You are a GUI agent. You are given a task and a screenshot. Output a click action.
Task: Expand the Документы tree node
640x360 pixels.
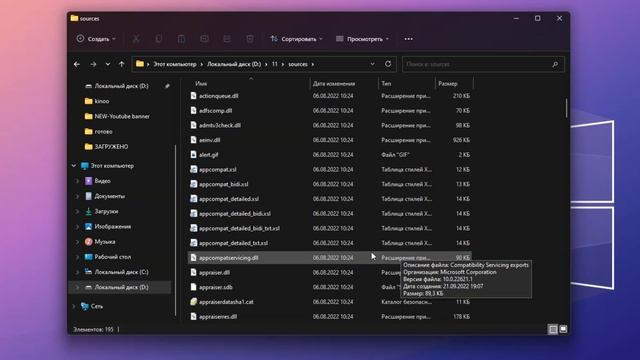77,196
